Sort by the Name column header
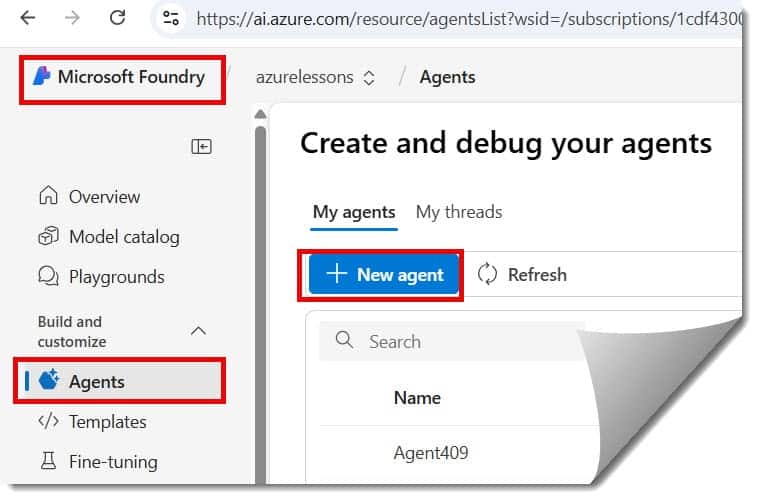This screenshot has height=499, width=757. click(417, 398)
